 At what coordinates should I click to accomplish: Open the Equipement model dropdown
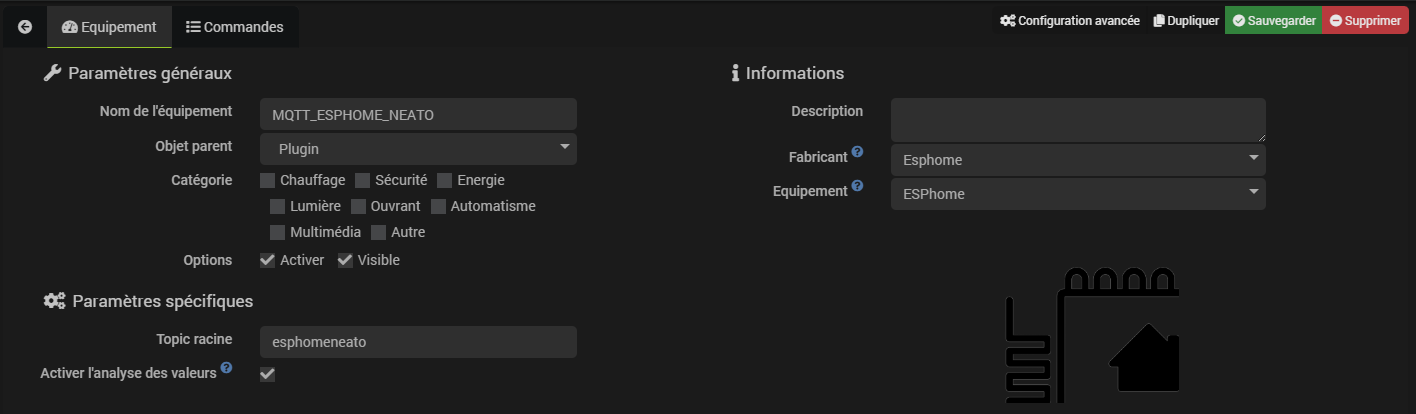pos(1078,194)
